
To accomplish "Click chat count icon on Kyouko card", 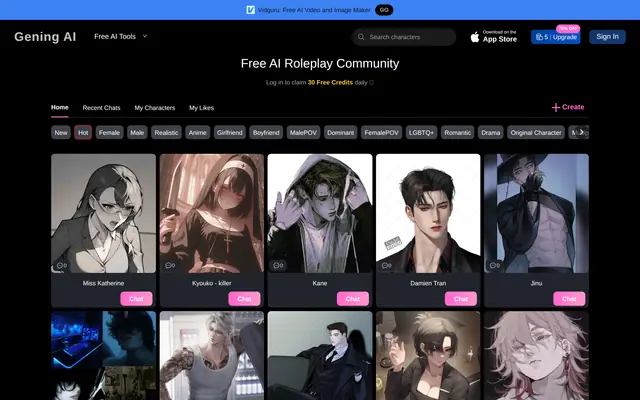I will tap(170, 265).
